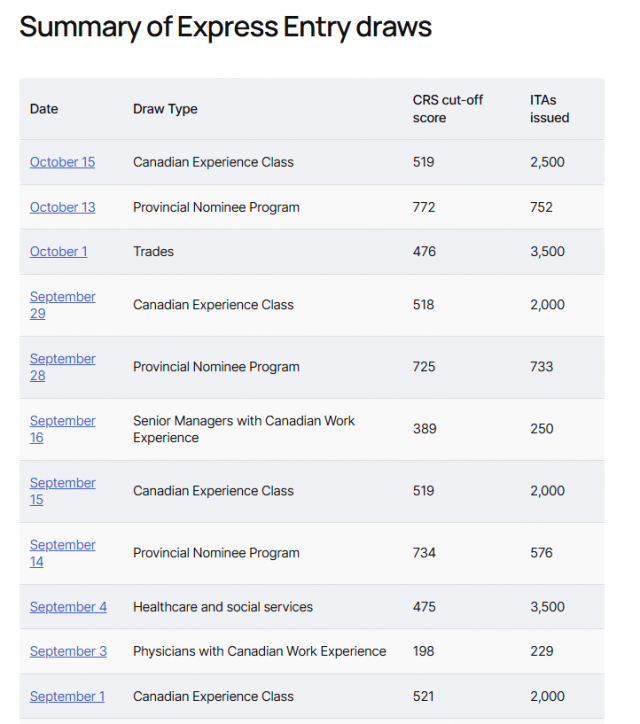Click the ITAs issued value 2,500

[547, 162]
